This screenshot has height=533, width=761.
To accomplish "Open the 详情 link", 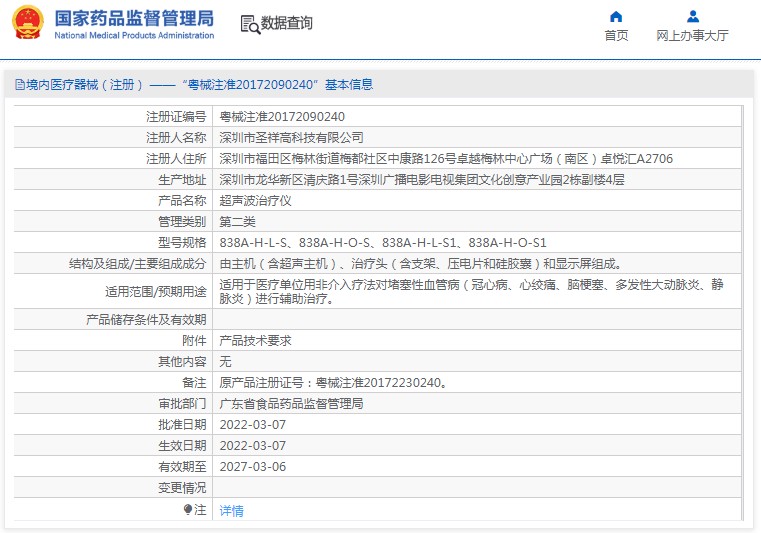I will coord(231,510).
